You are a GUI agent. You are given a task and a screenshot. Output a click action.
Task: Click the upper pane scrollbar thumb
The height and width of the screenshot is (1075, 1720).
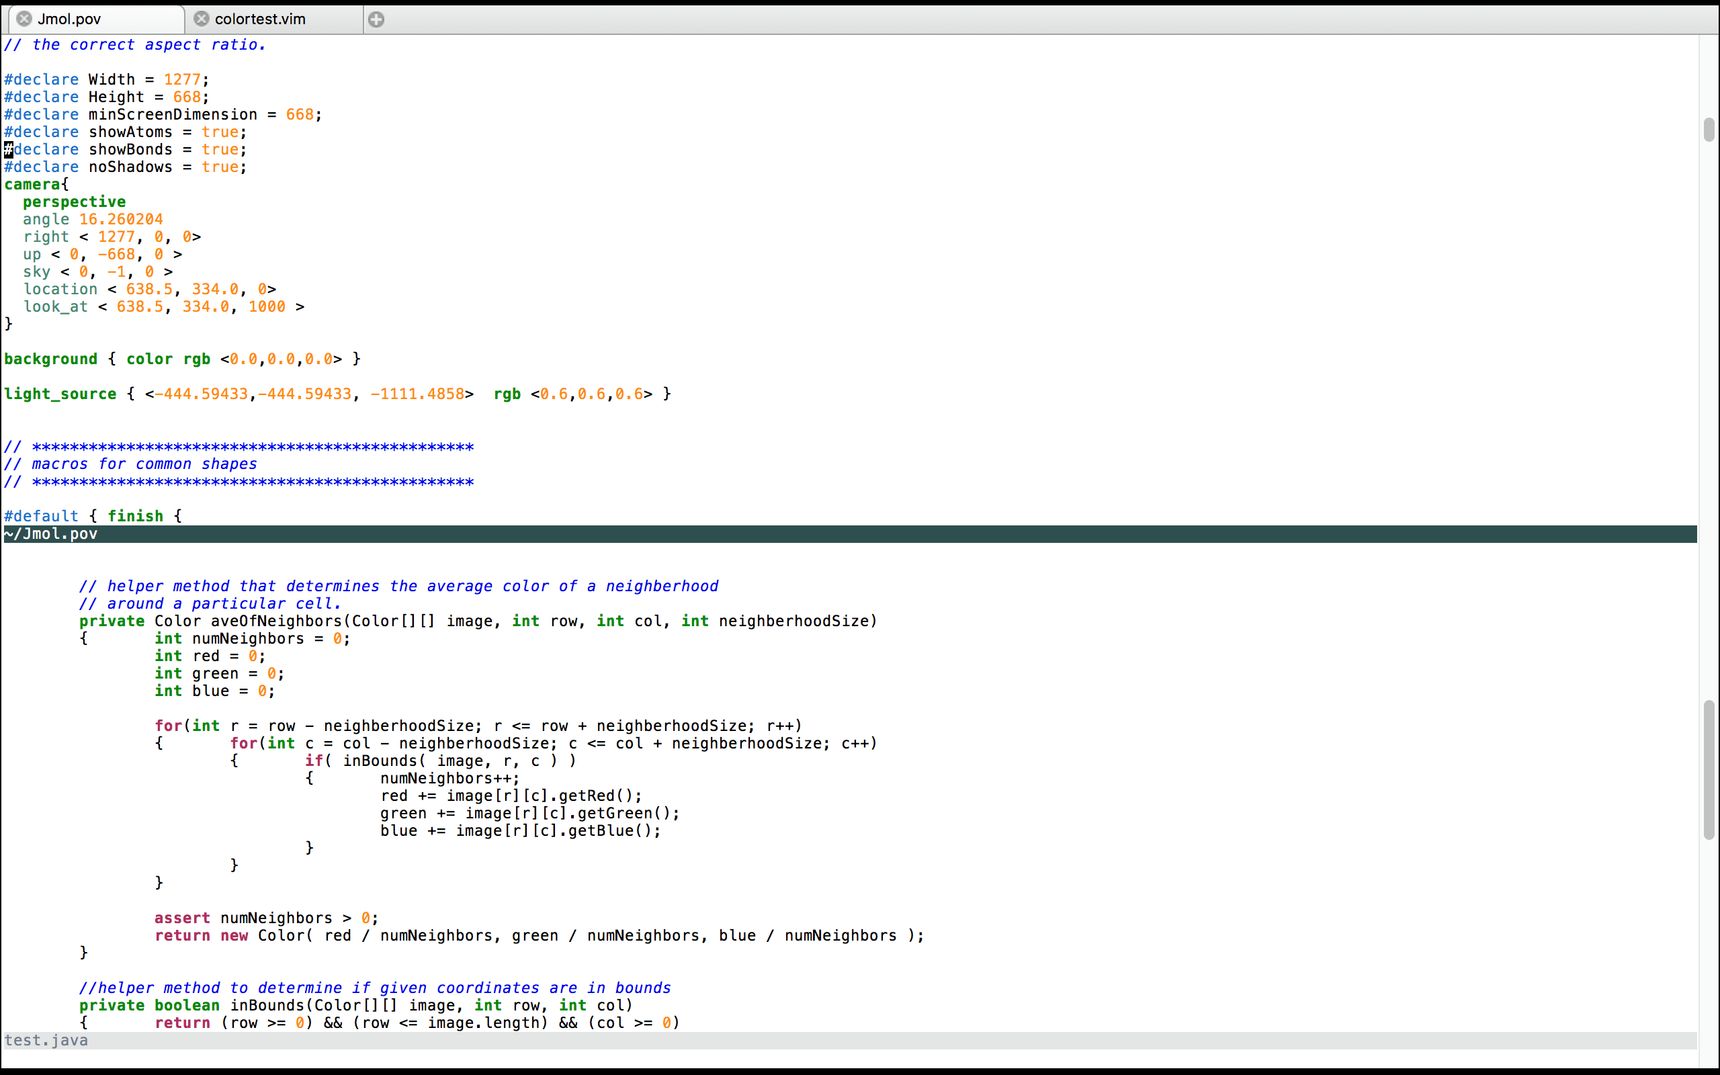(x=1709, y=129)
